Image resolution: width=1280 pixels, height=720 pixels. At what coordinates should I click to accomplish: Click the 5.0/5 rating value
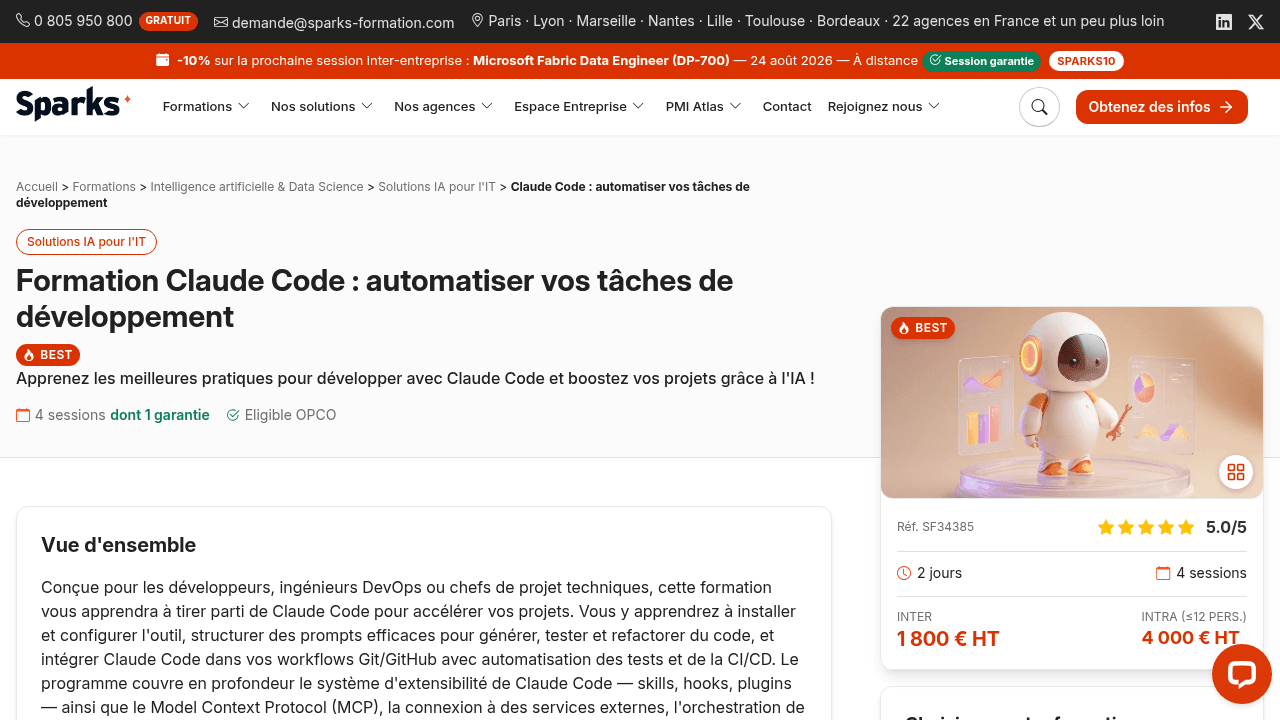coord(1226,527)
